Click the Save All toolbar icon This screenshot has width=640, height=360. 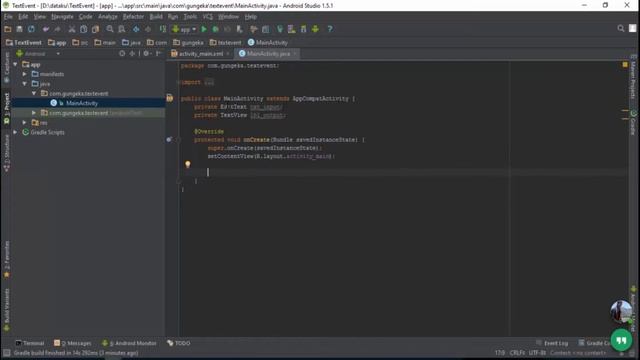pyautogui.click(x=19, y=29)
